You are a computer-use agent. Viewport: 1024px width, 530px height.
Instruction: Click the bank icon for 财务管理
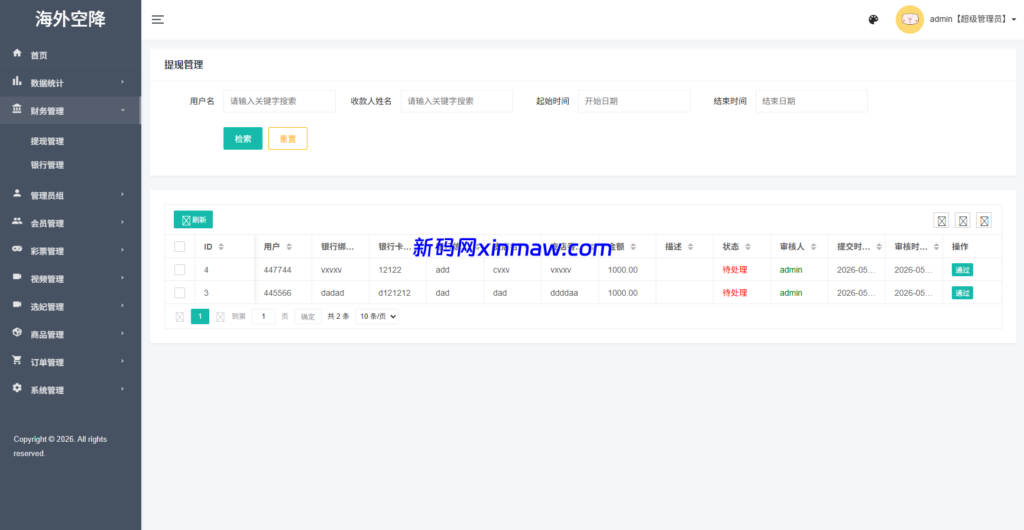click(x=18, y=109)
